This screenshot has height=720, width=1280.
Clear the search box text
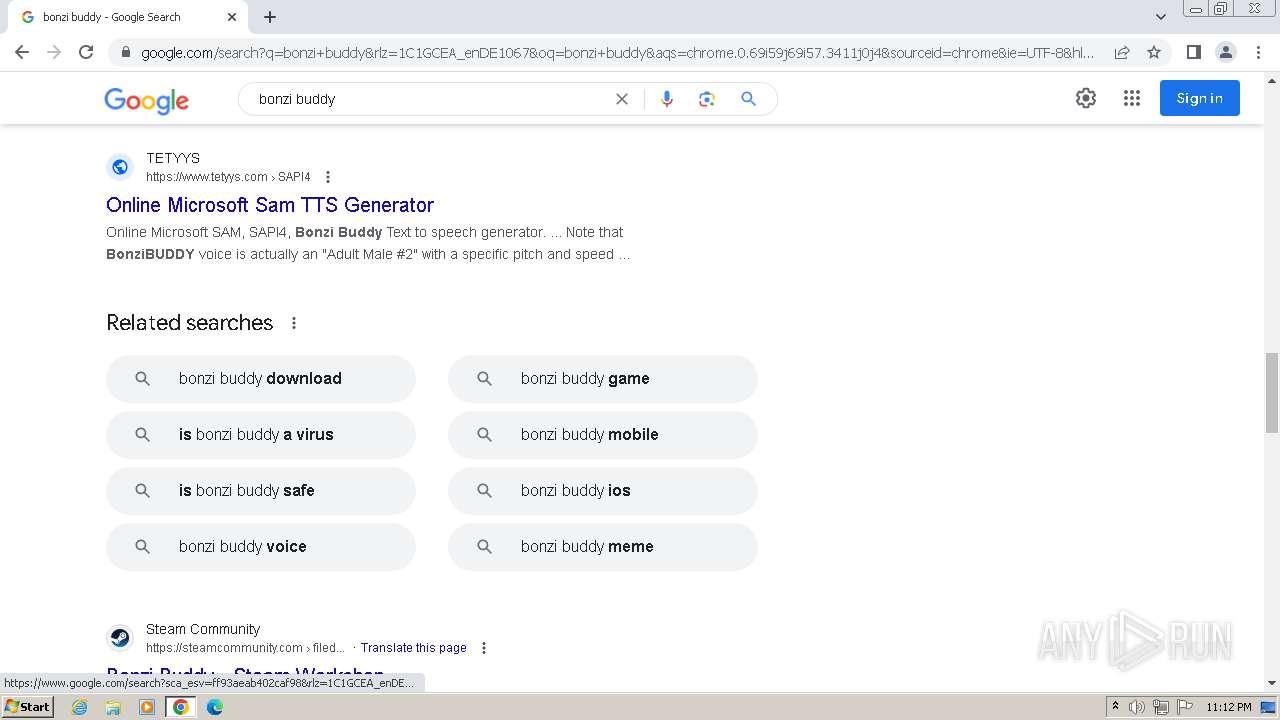[x=622, y=99]
